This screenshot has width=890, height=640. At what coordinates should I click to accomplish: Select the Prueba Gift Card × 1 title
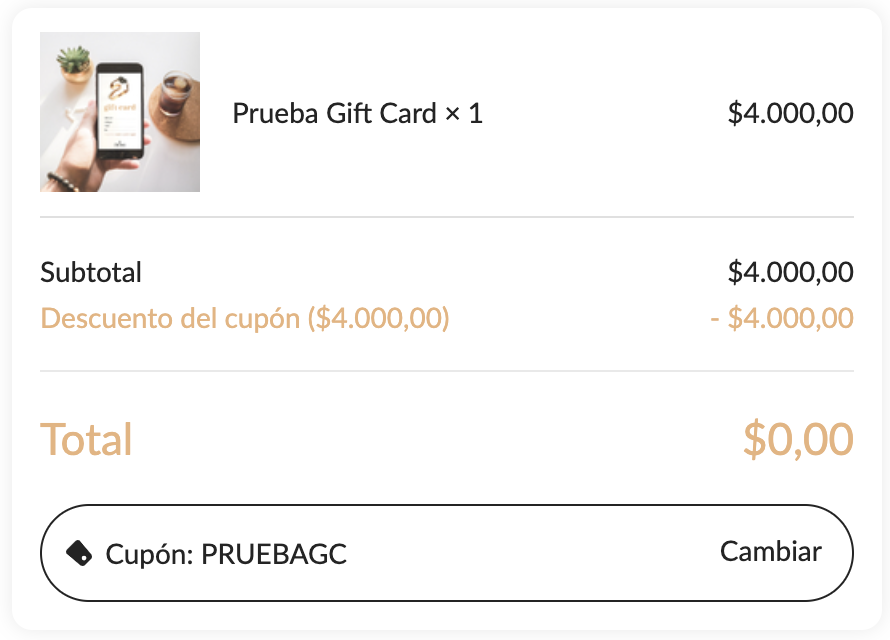click(358, 113)
